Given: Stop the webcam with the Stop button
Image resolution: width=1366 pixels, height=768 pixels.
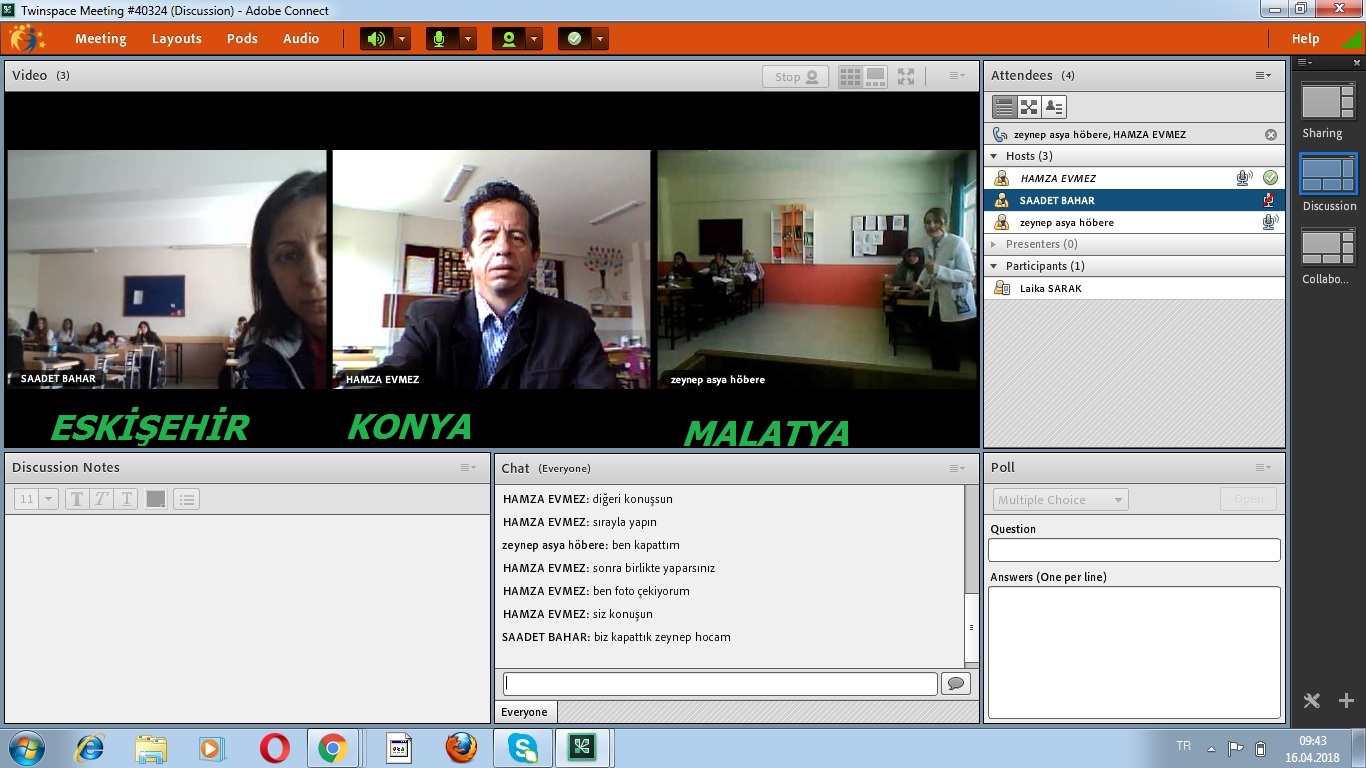Looking at the screenshot, I should coord(795,77).
